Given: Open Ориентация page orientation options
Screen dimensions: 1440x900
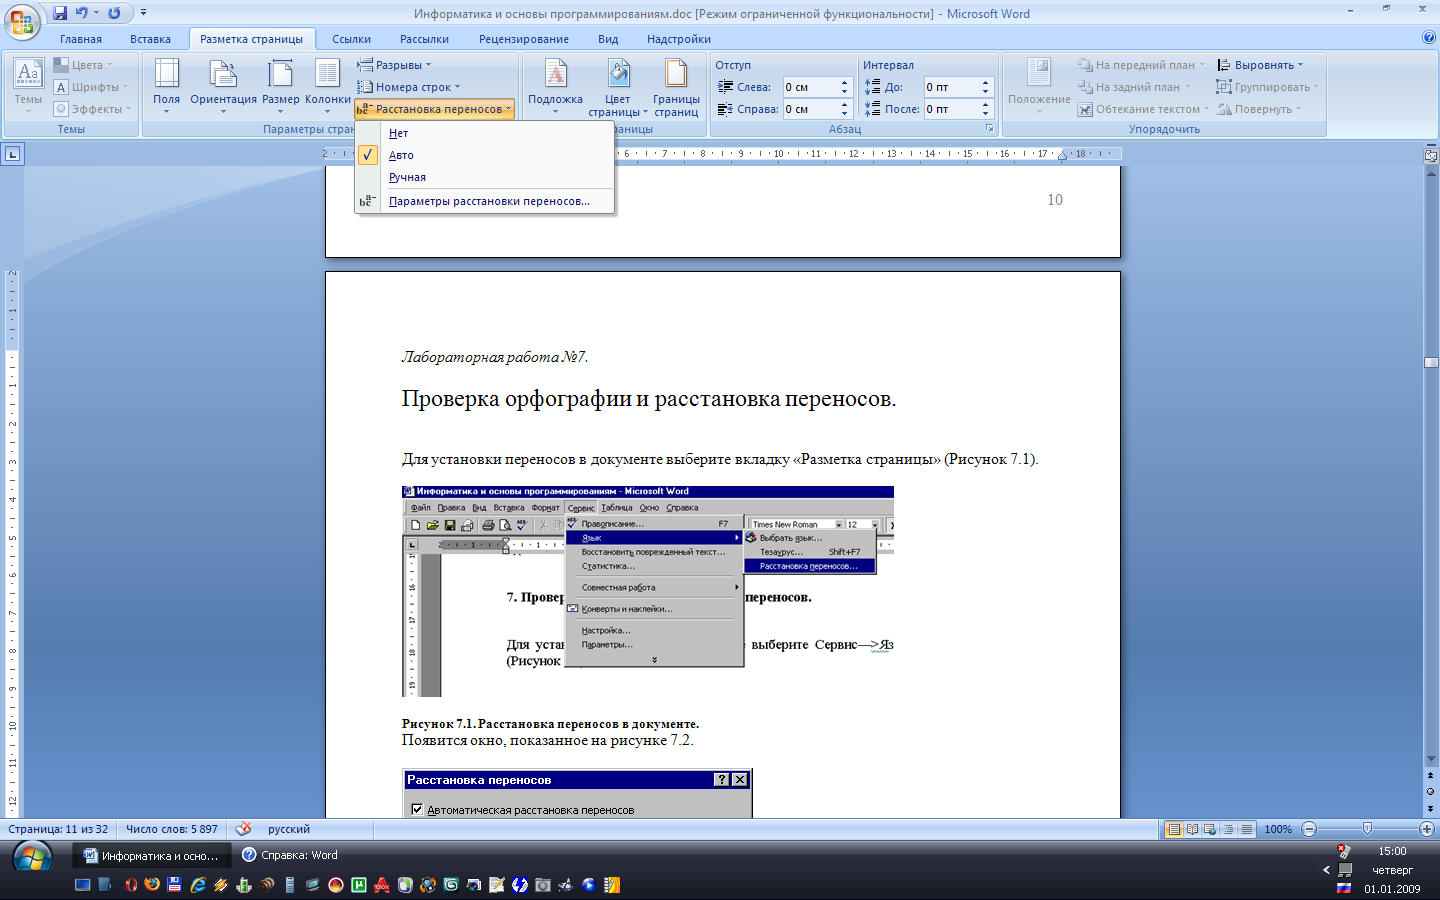Looking at the screenshot, I should (x=223, y=86).
